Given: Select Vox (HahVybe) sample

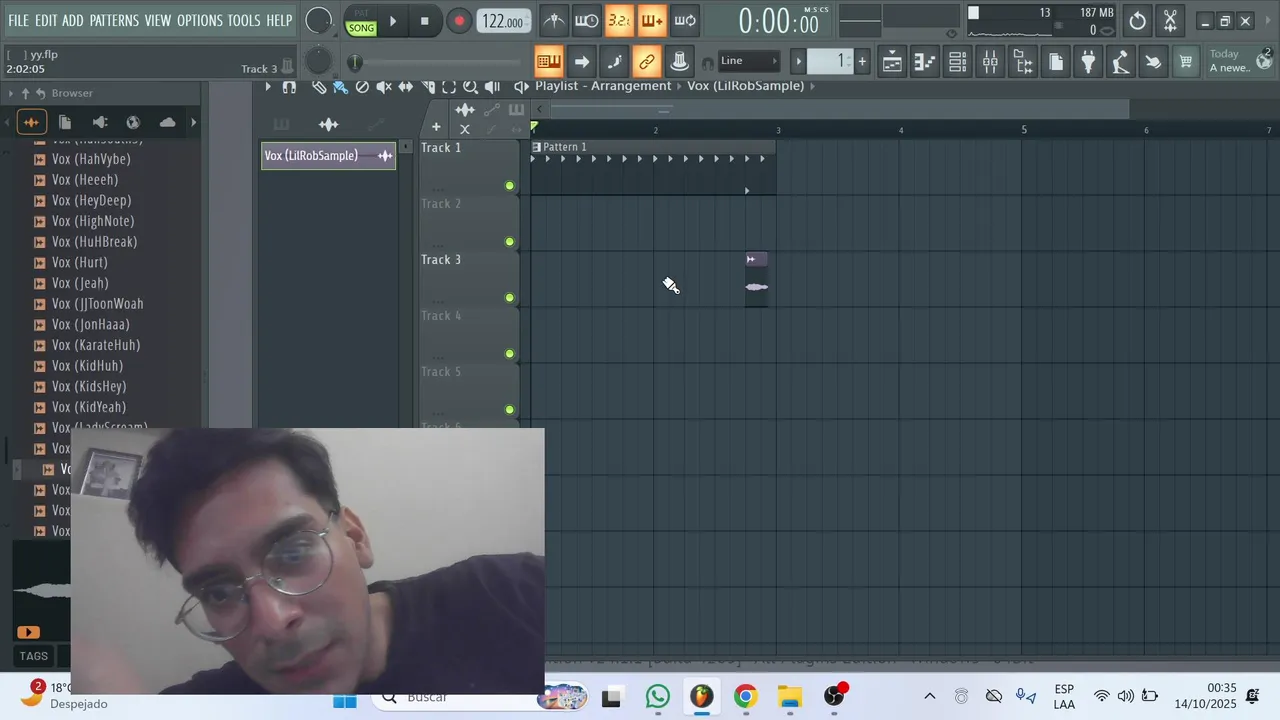Looking at the screenshot, I should click(91, 159).
